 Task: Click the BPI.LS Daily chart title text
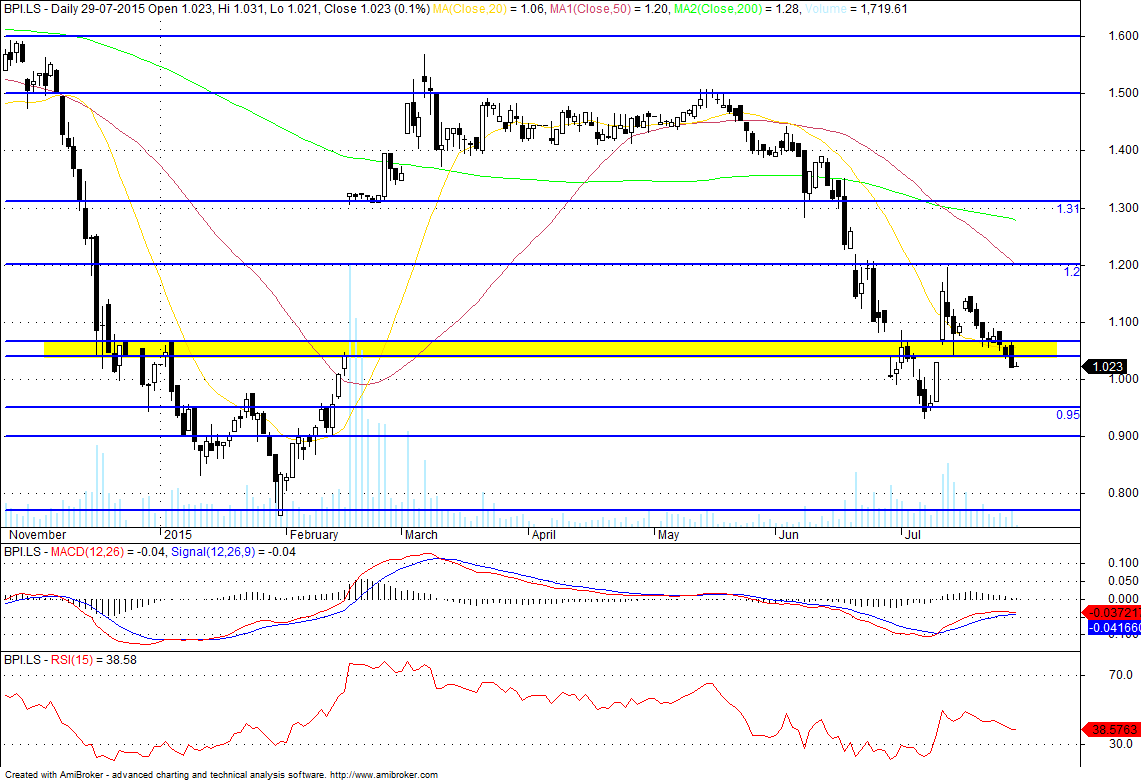click(x=217, y=9)
